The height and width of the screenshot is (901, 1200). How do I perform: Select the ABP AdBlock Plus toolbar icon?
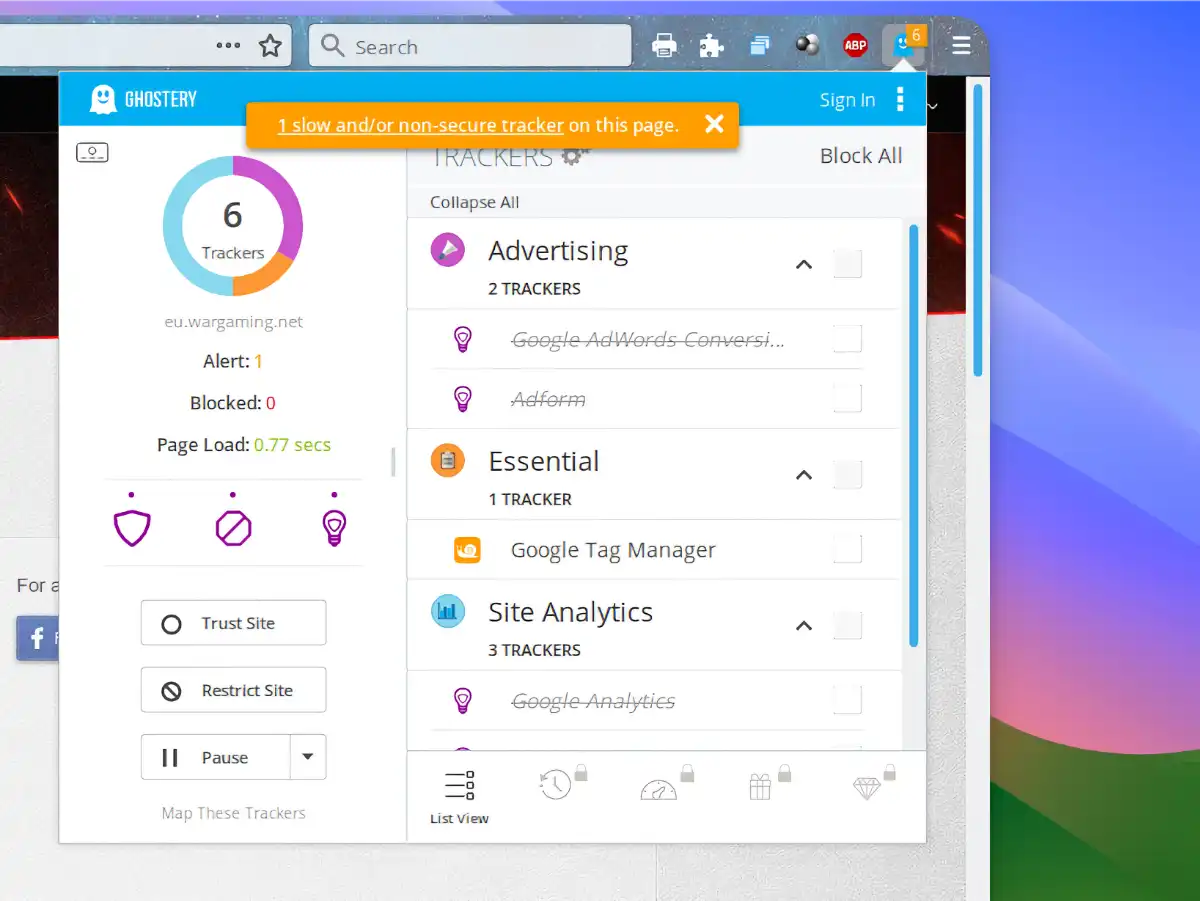click(855, 44)
